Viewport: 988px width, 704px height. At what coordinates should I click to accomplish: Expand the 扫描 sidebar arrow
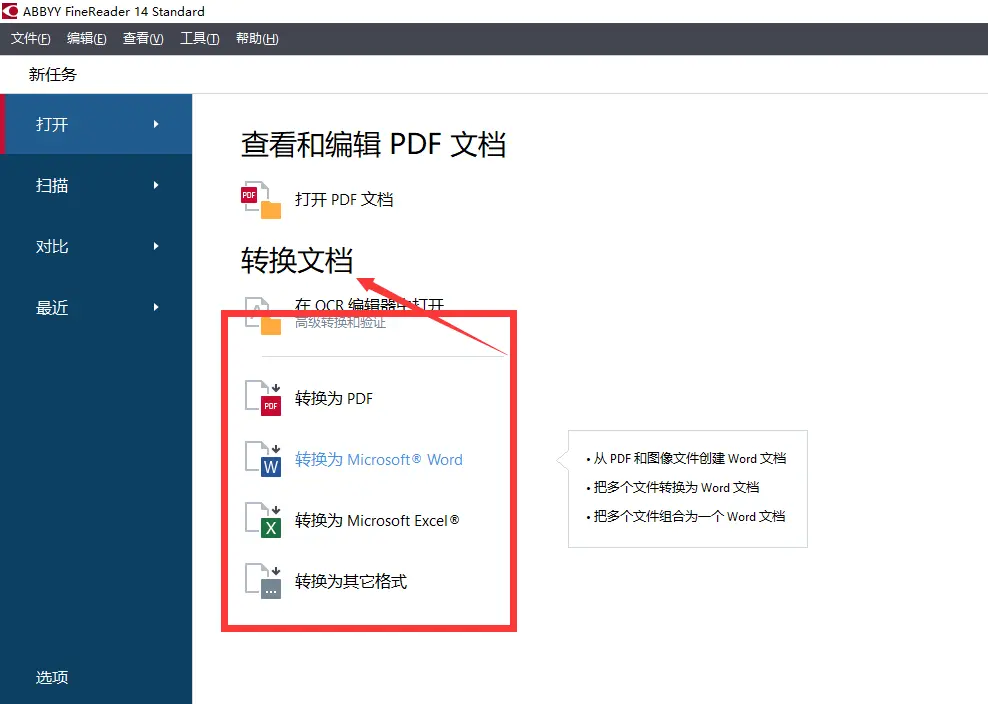pos(156,185)
